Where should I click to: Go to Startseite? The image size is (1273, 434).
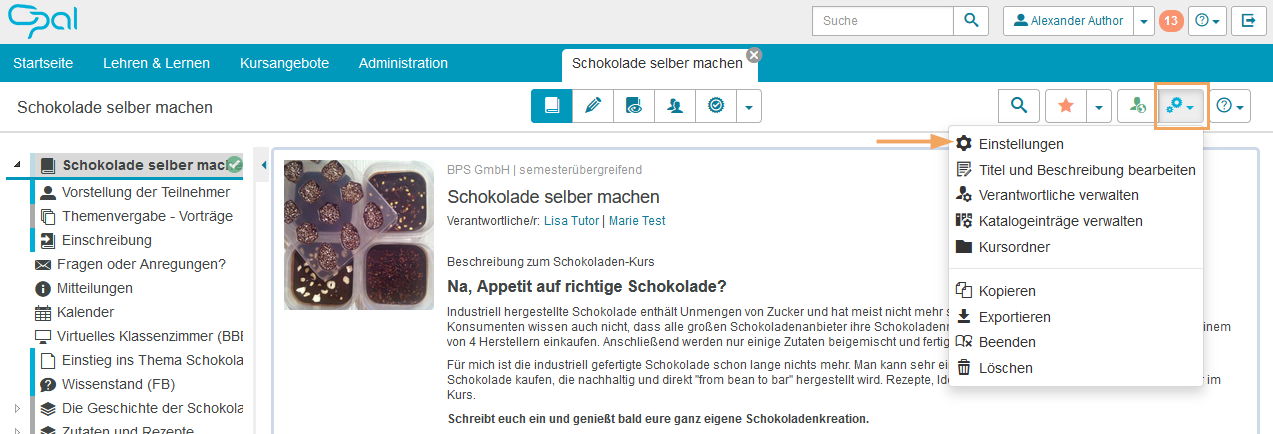pyautogui.click(x=43, y=63)
